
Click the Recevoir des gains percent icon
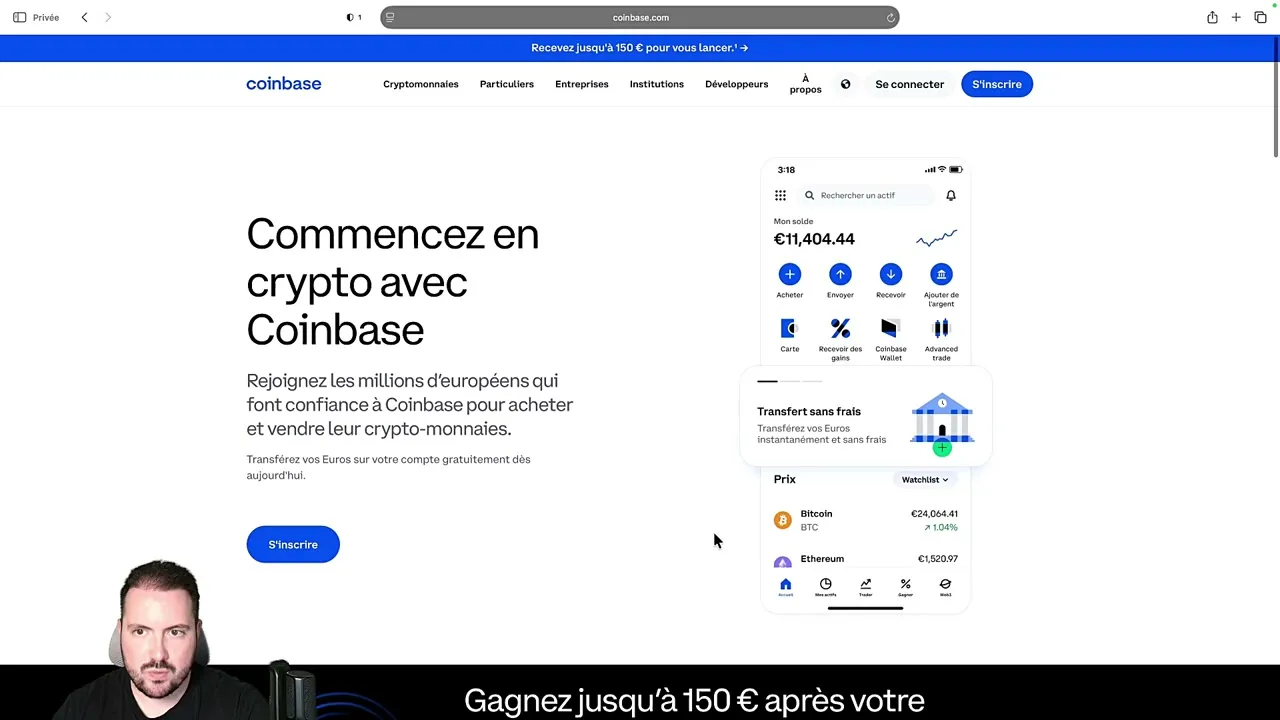tap(840, 328)
